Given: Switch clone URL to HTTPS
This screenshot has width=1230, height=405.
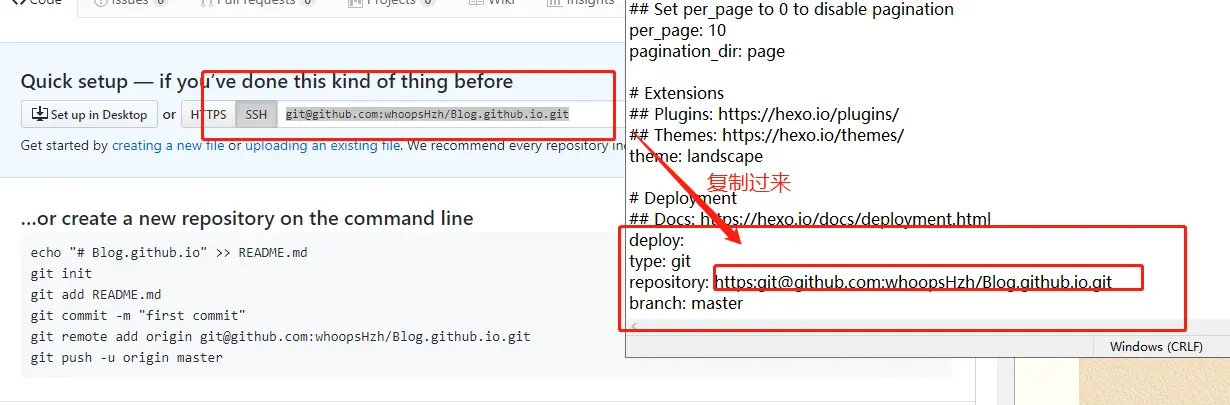Looking at the screenshot, I should tap(208, 114).
